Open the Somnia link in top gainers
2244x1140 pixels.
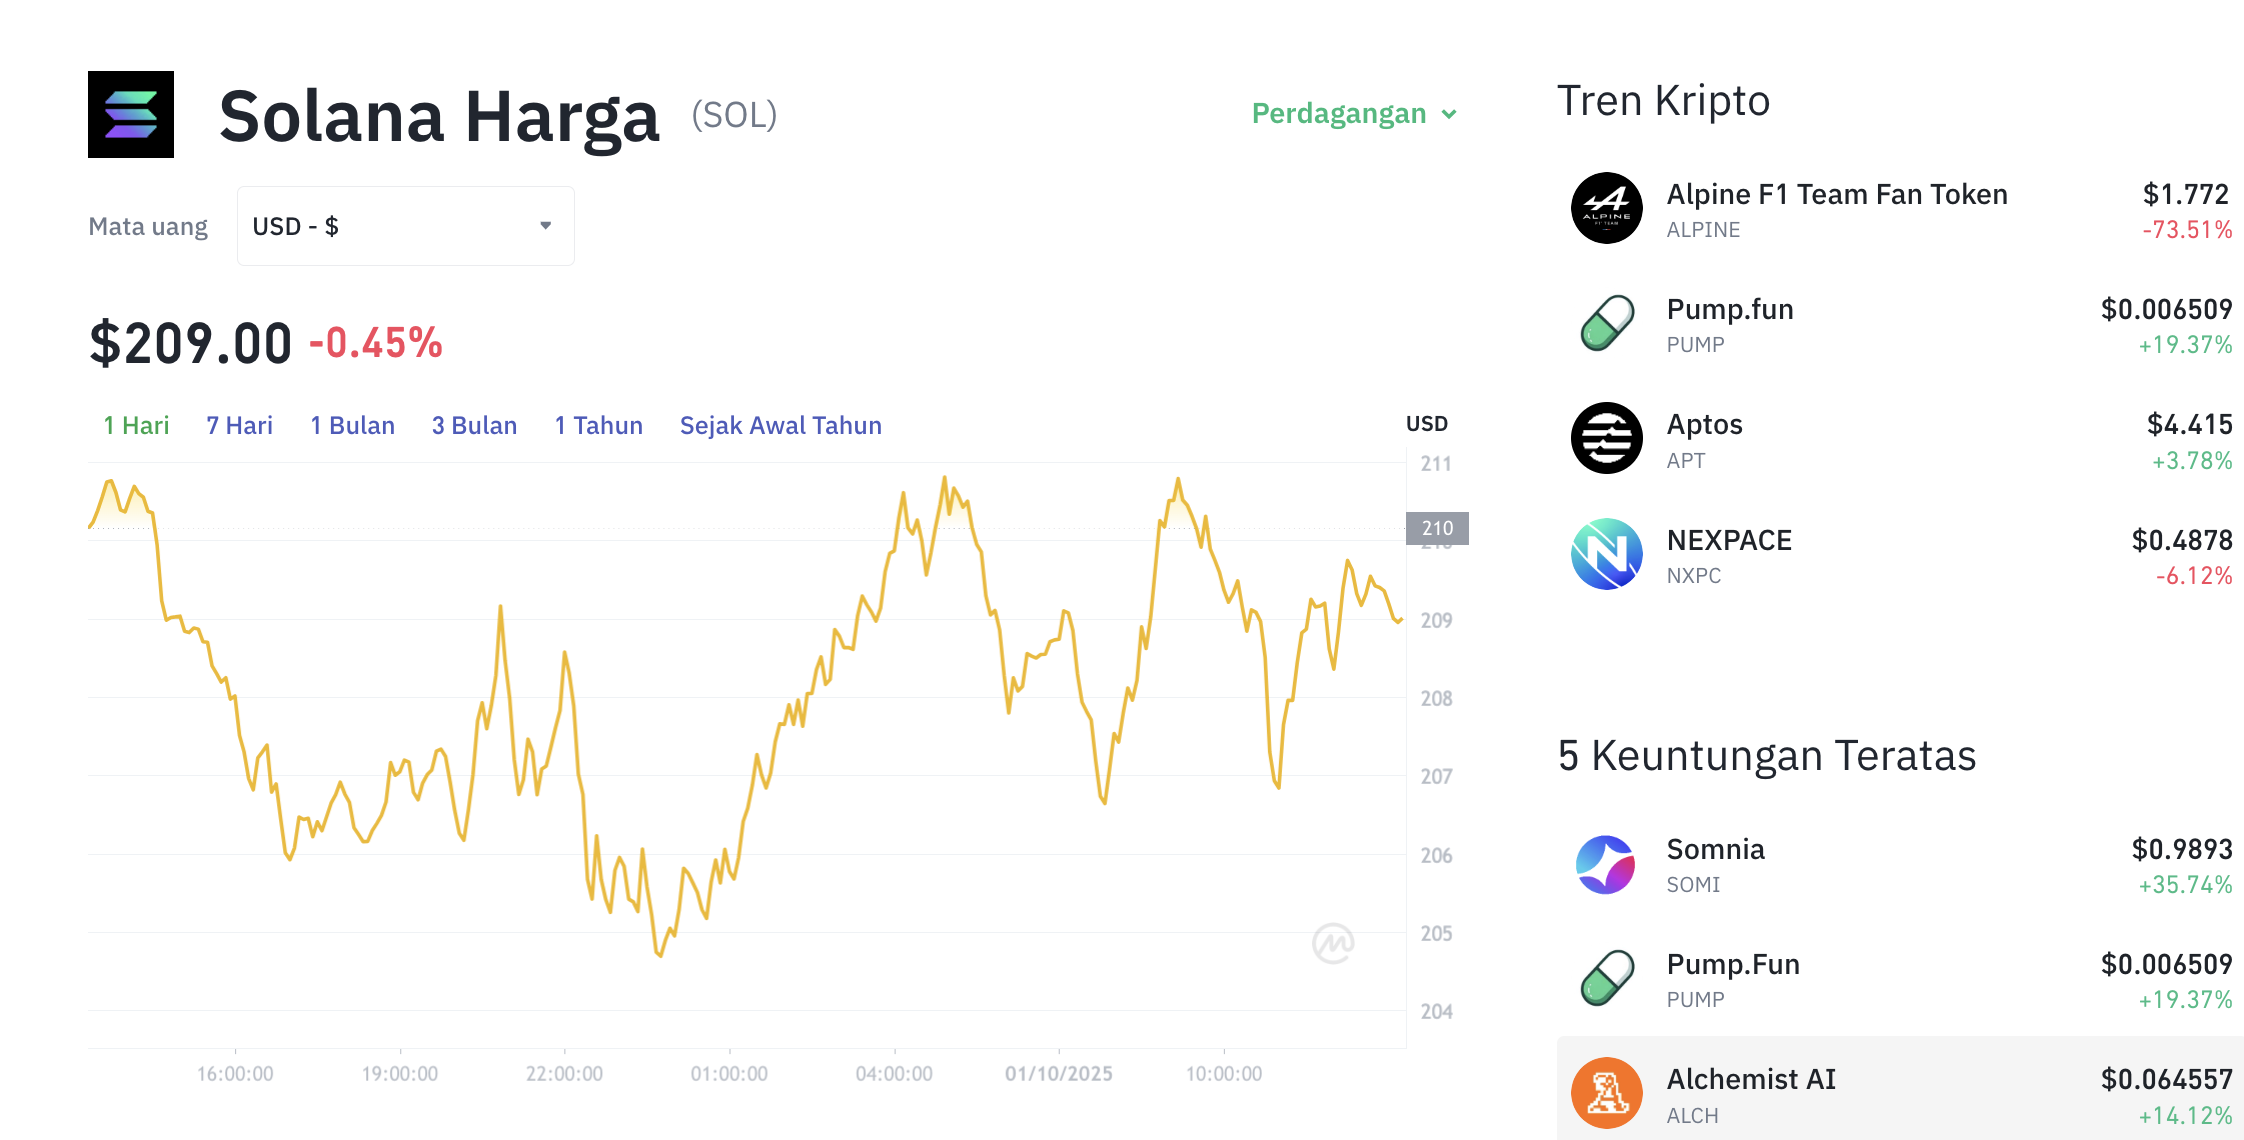[x=1715, y=849]
